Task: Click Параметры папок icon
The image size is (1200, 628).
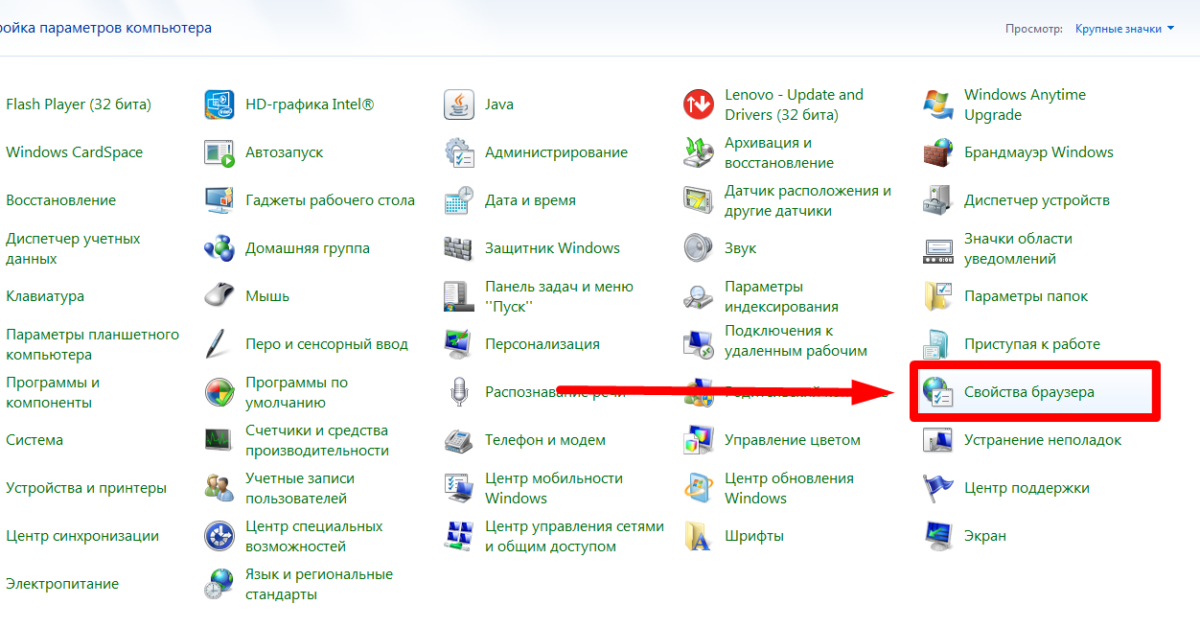Action: 938,296
